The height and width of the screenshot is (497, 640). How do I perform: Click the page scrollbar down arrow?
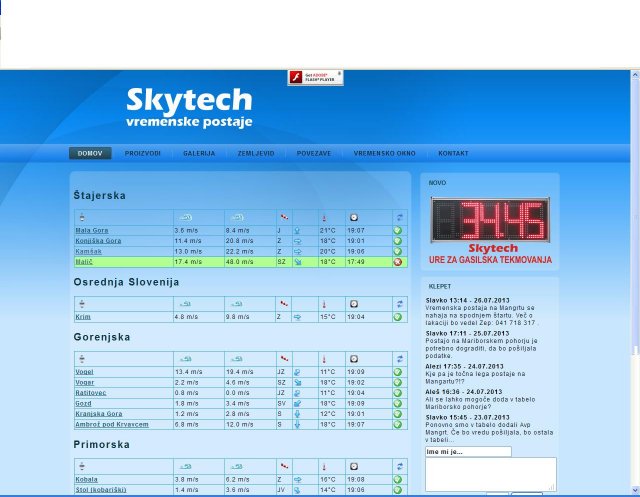[635, 490]
